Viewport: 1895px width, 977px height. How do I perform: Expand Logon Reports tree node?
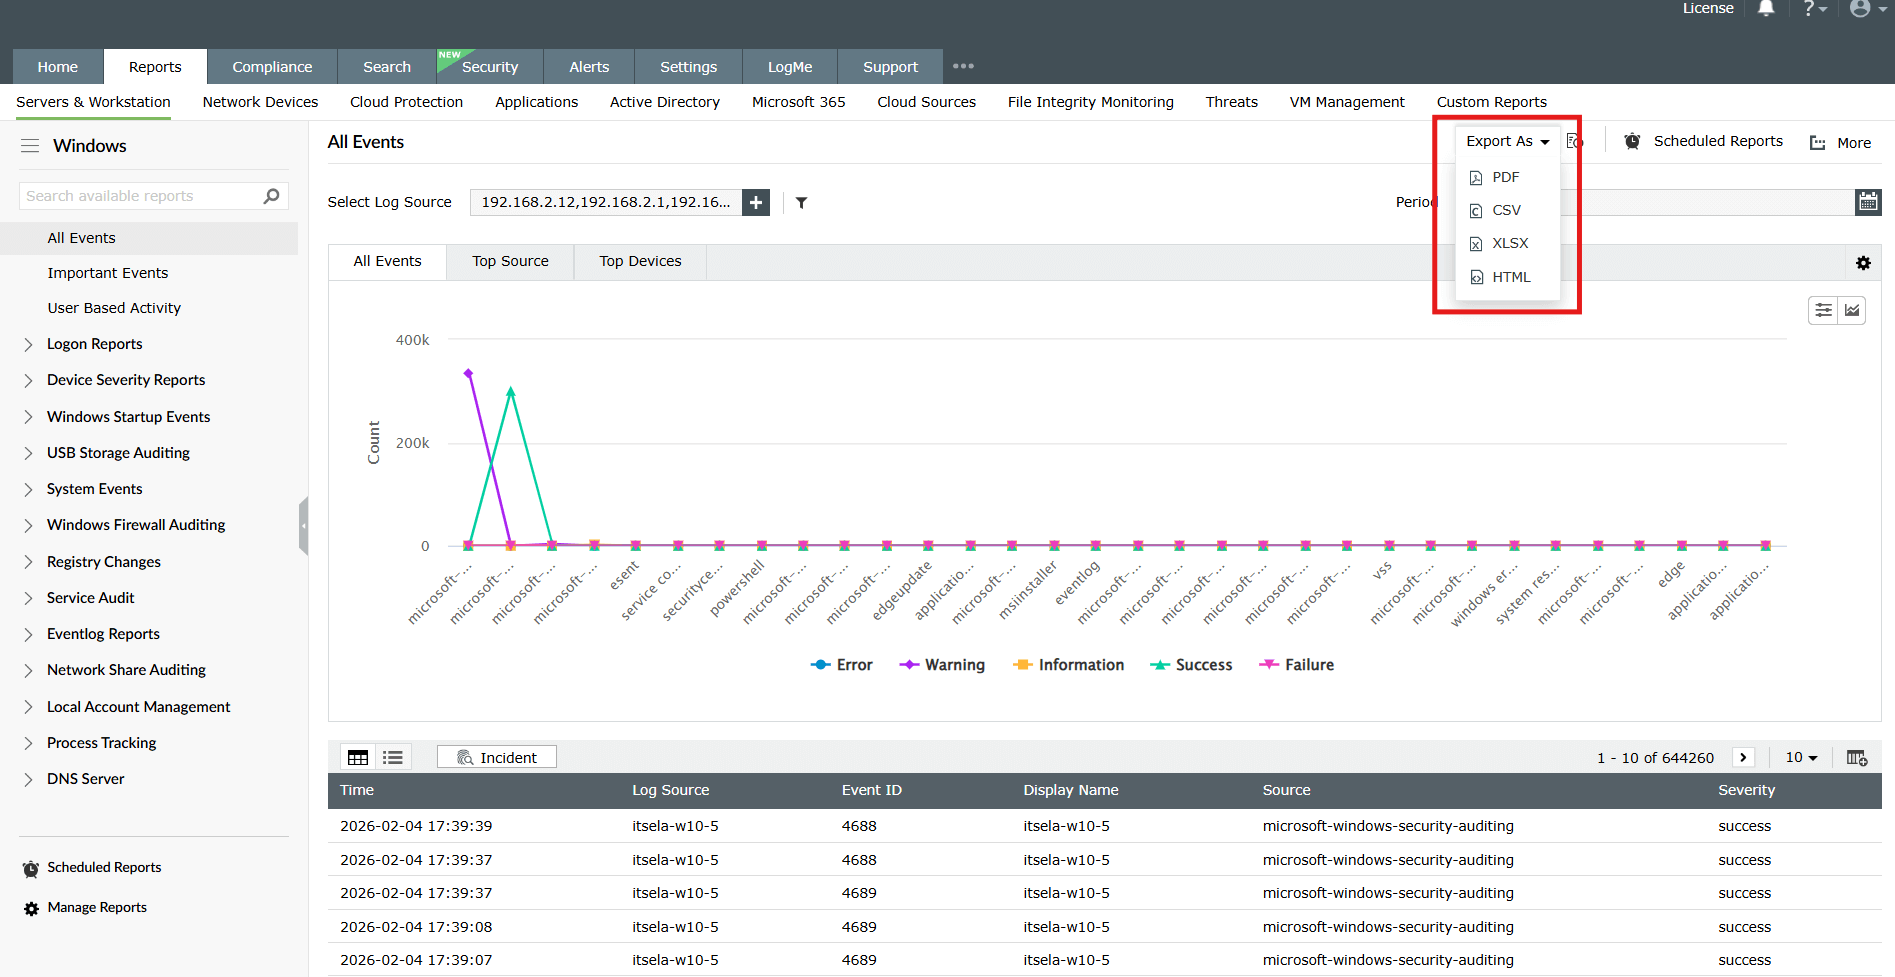point(28,344)
